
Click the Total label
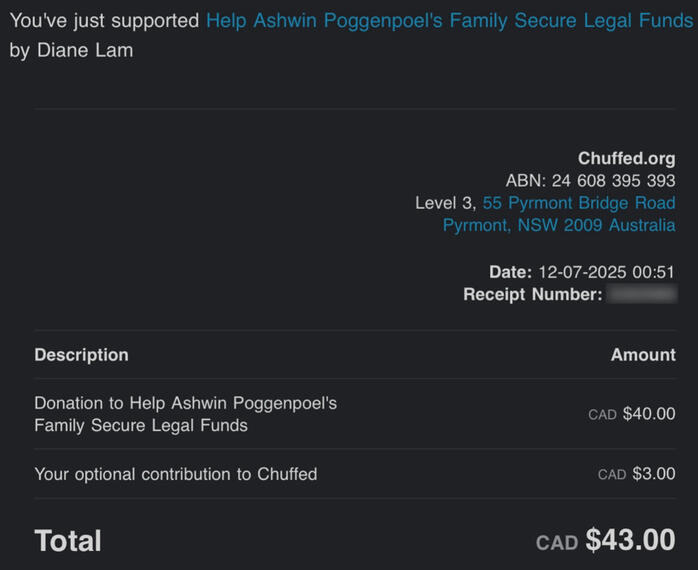click(x=68, y=541)
